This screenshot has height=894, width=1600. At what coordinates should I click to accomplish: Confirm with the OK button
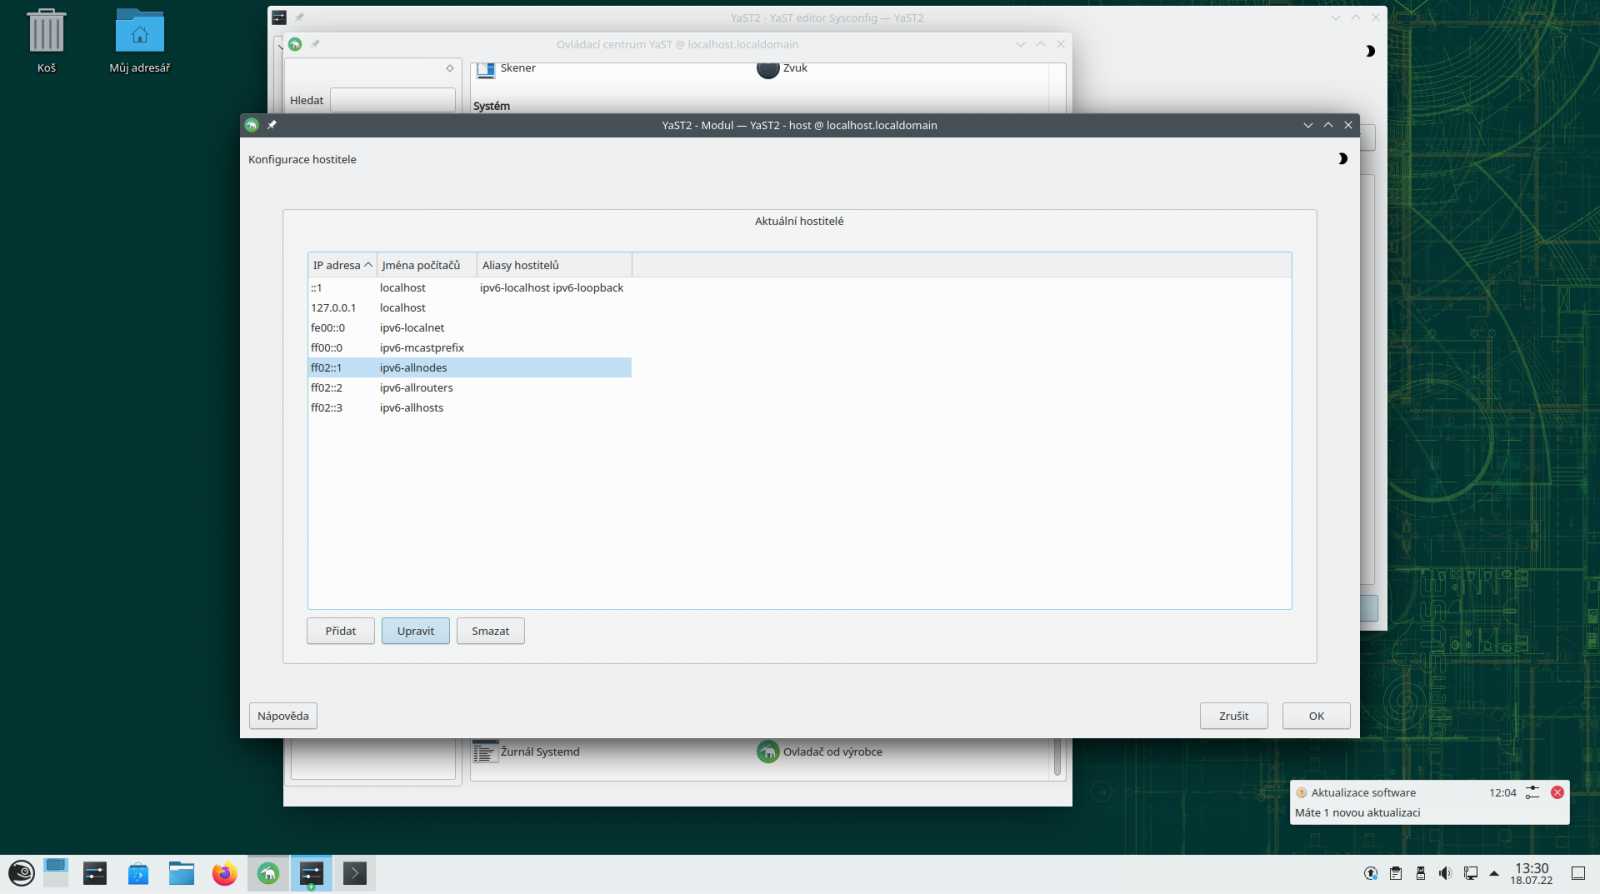[1316, 716]
